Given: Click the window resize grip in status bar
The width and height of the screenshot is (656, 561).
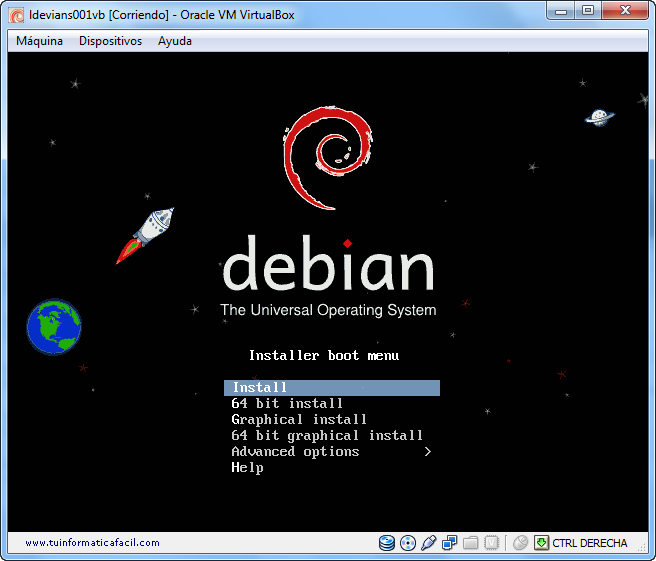Looking at the screenshot, I should [643, 546].
